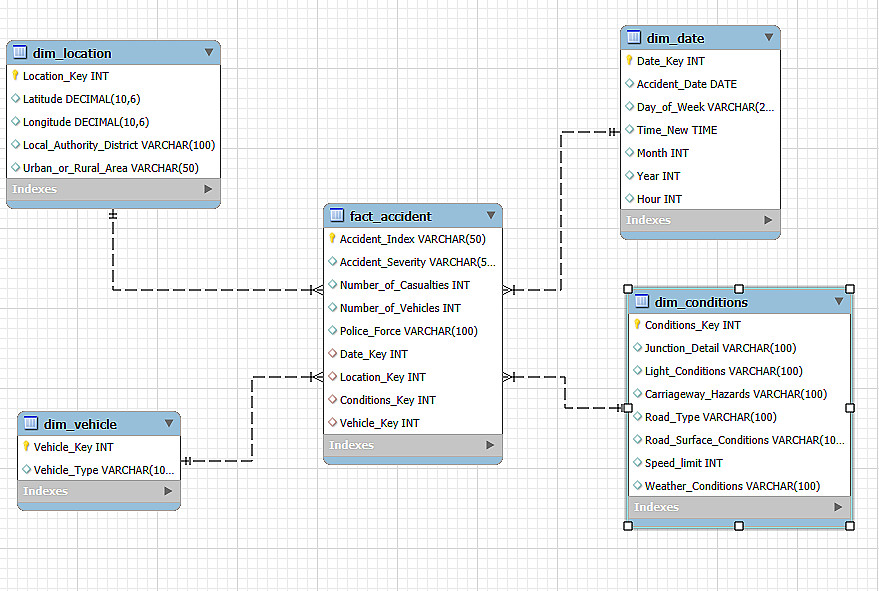879x591 pixels.
Task: Click the red diamond icon beside Conditions_Key in fact_accident
Action: point(332,399)
